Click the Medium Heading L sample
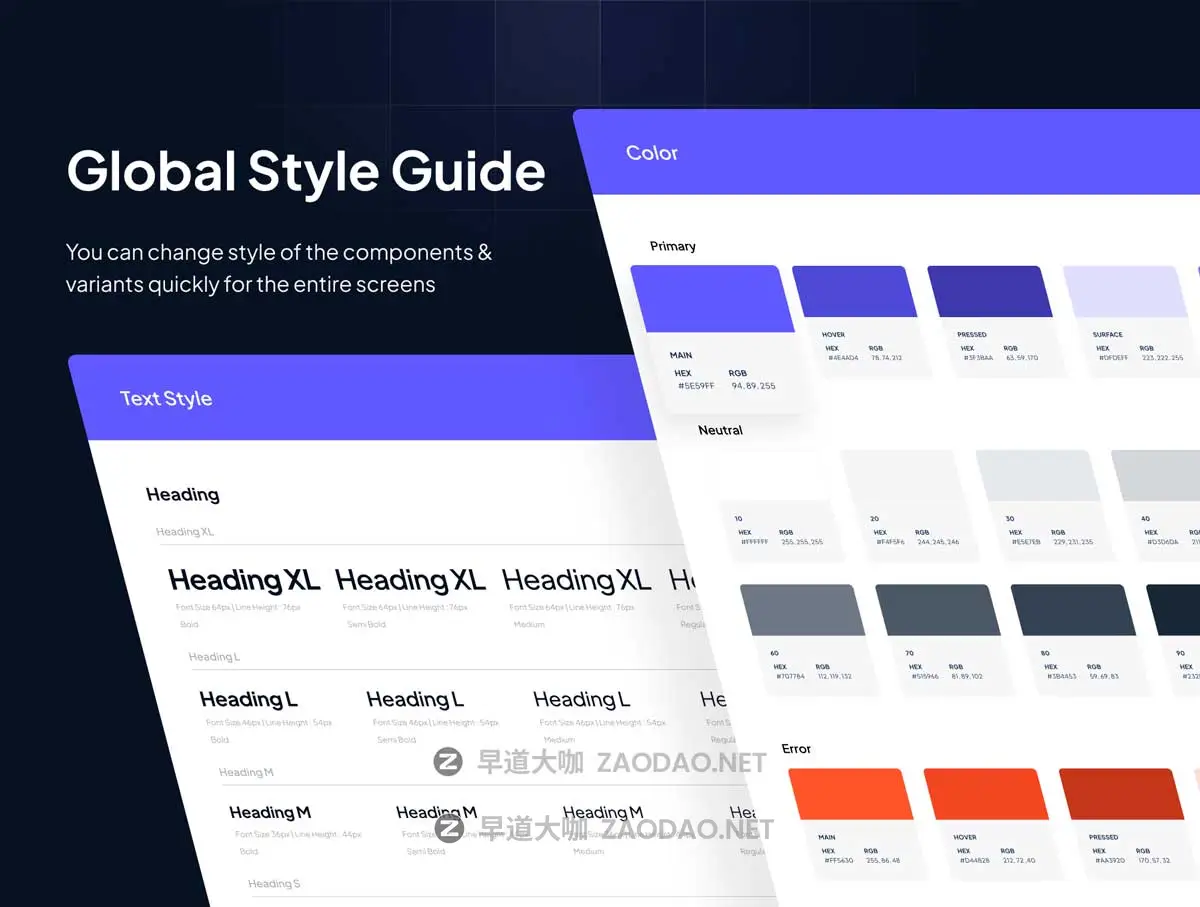 coord(581,699)
